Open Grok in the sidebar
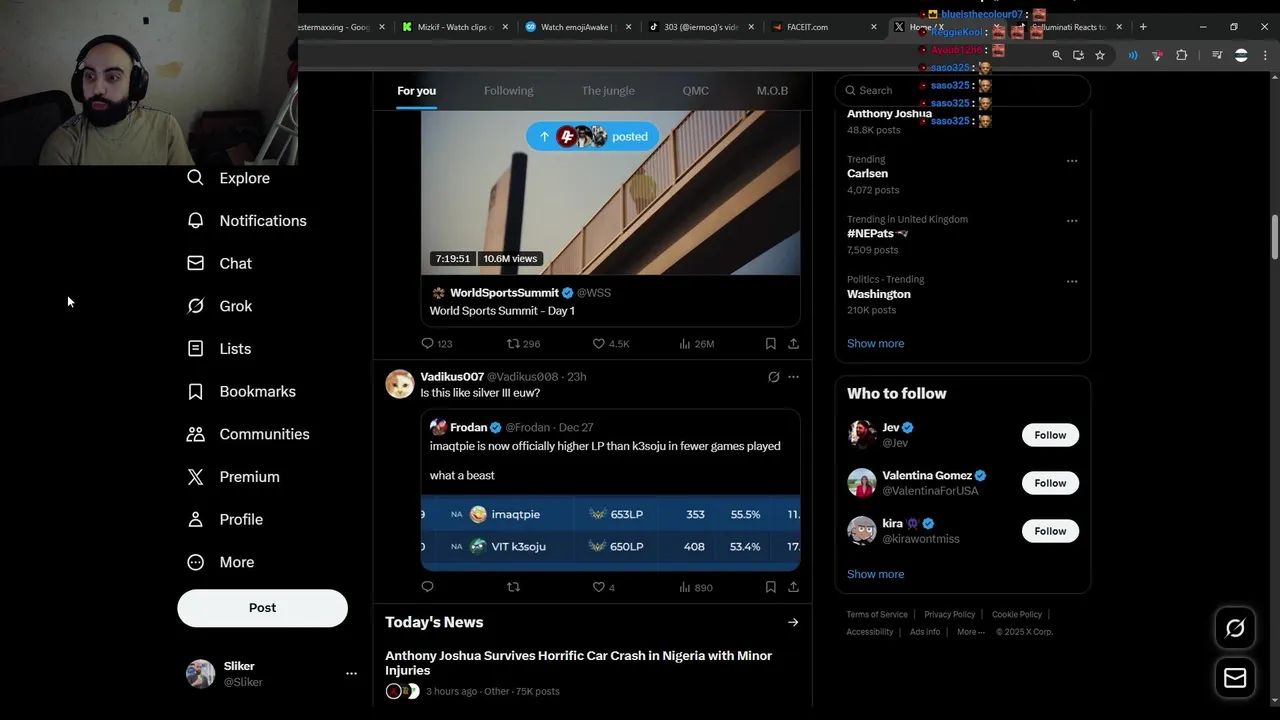 coord(220,306)
